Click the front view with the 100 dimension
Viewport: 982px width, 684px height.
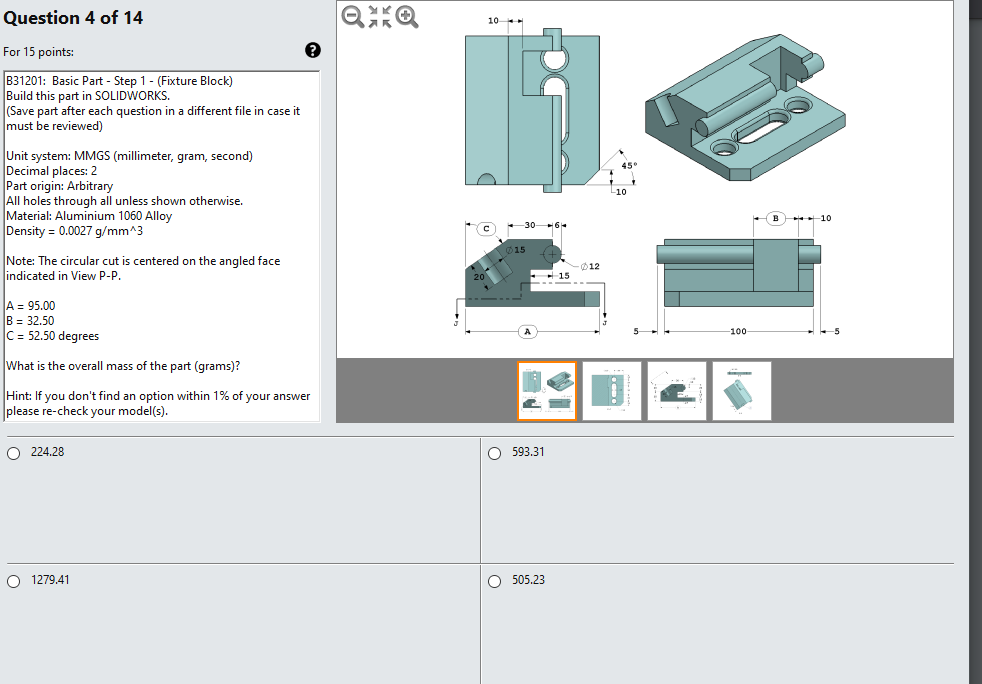(x=738, y=272)
